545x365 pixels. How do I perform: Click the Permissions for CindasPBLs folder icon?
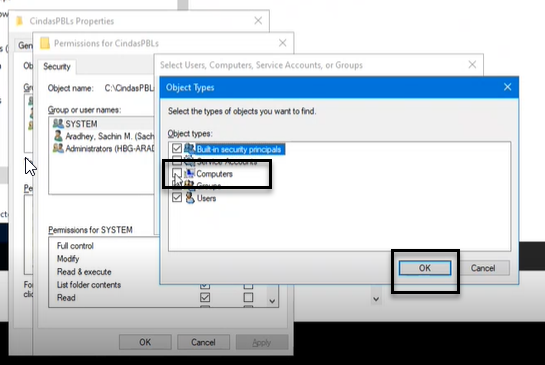coord(45,43)
